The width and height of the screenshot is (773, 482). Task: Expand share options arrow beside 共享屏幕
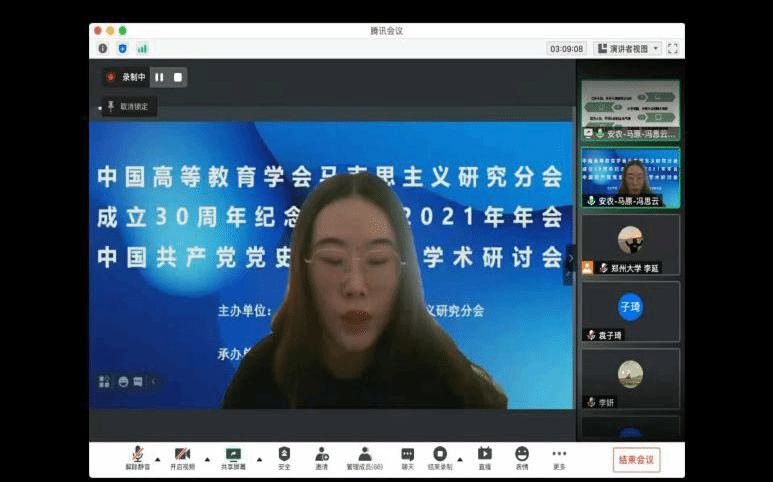259,459
